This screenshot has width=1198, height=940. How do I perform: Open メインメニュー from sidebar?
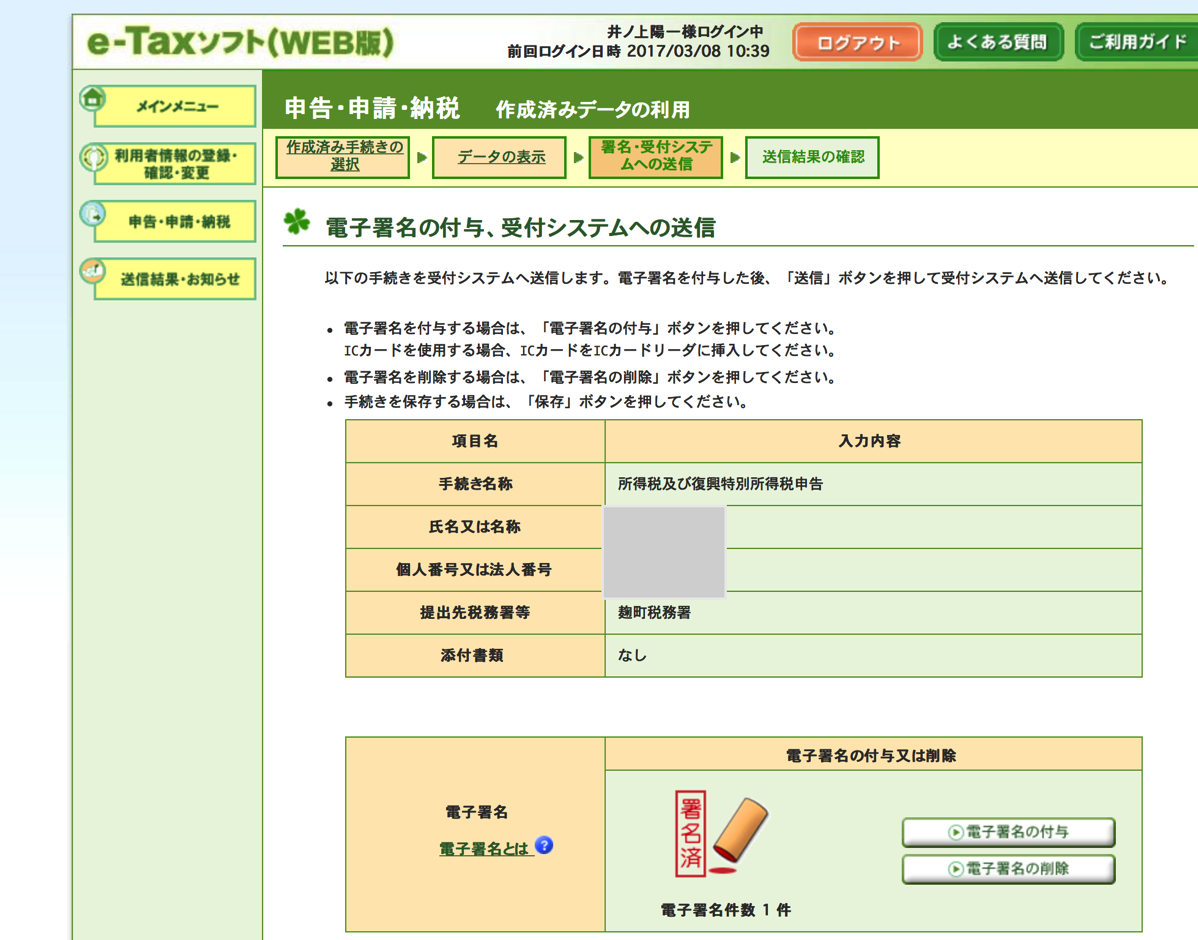(177, 106)
